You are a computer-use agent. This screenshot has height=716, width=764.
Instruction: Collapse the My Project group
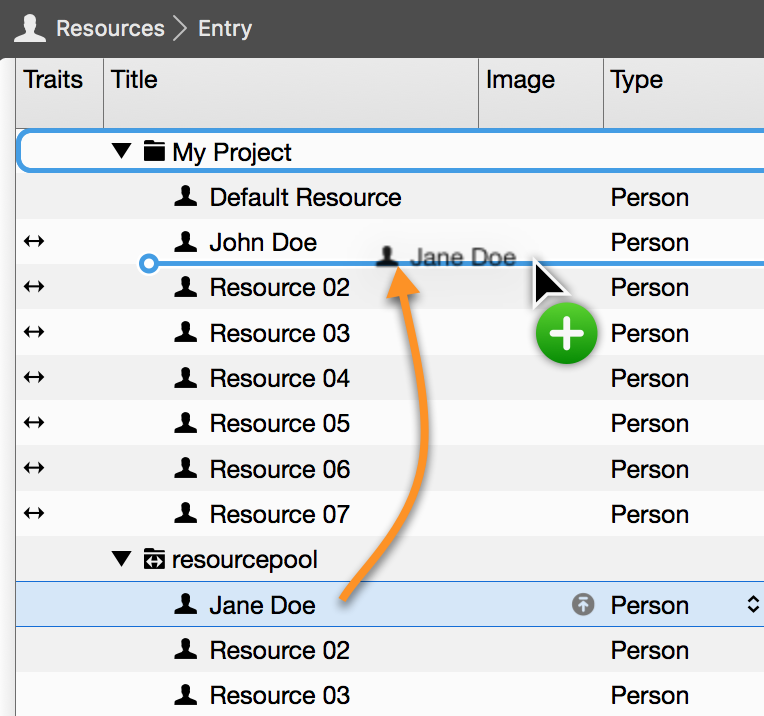[x=122, y=152]
